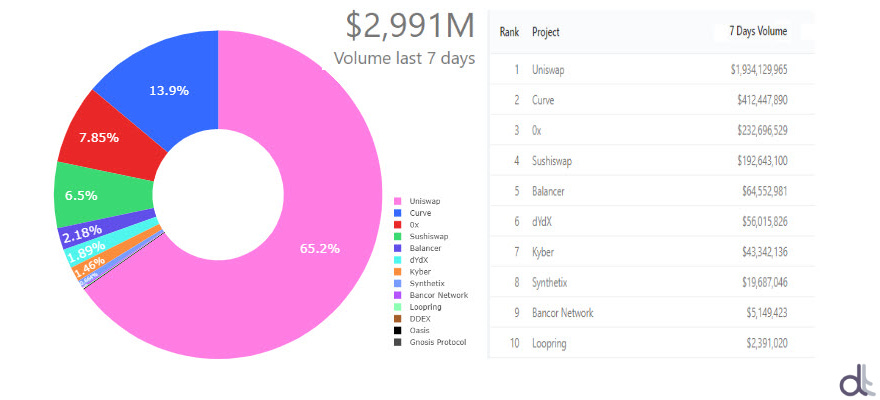Sort by 7 Days Volume column header
Screen dimensions: 880x400
[x=758, y=31]
